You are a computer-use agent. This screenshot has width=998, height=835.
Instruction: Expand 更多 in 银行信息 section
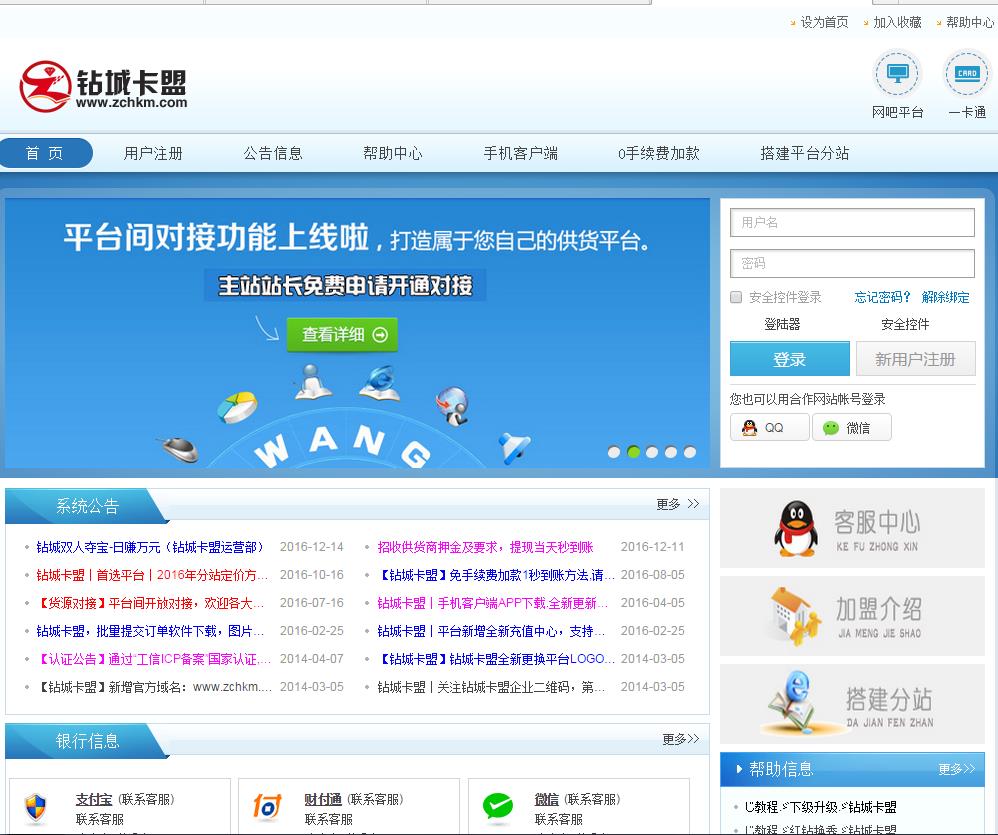[x=680, y=739]
